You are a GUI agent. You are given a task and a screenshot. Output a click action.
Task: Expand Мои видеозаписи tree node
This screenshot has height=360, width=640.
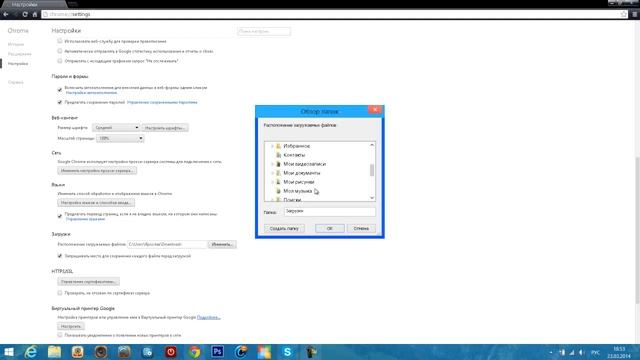pos(272,164)
